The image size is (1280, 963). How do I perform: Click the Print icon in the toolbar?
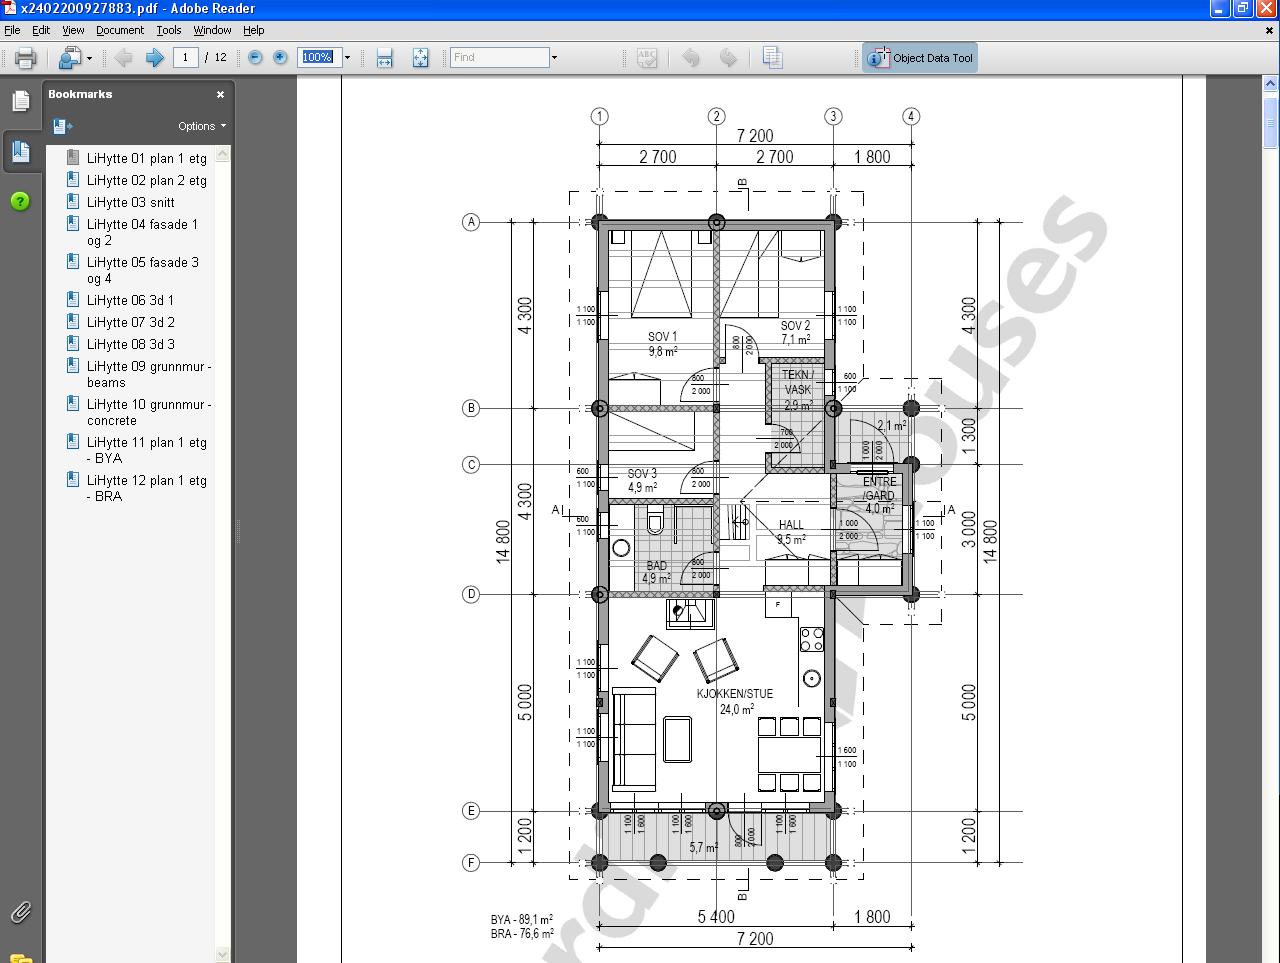(x=25, y=58)
